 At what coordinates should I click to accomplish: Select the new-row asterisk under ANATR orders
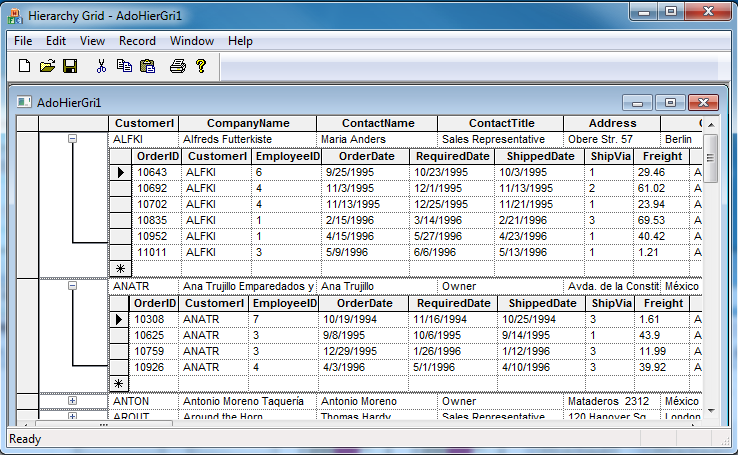pos(119,383)
